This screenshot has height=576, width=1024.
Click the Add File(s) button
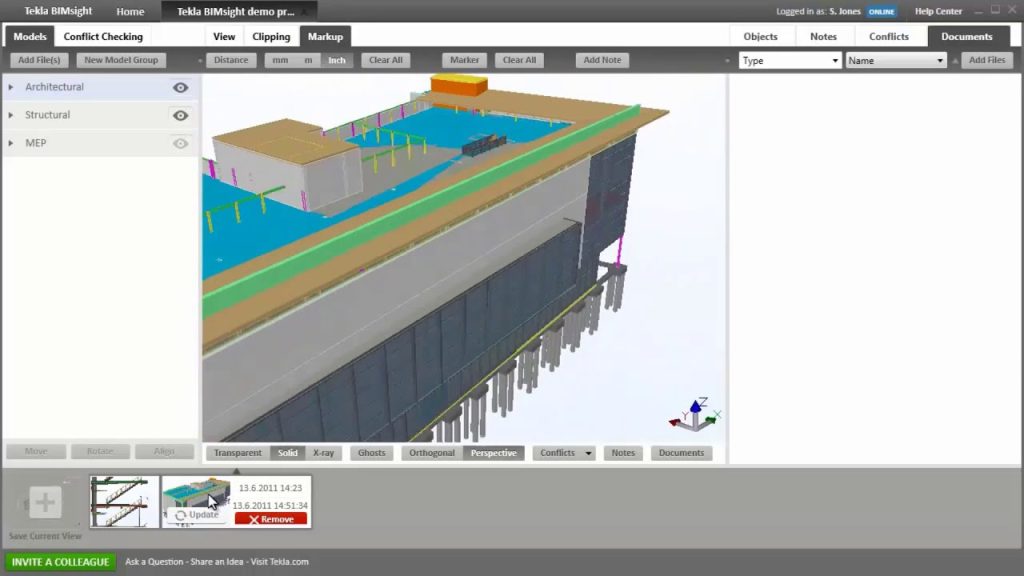point(38,59)
